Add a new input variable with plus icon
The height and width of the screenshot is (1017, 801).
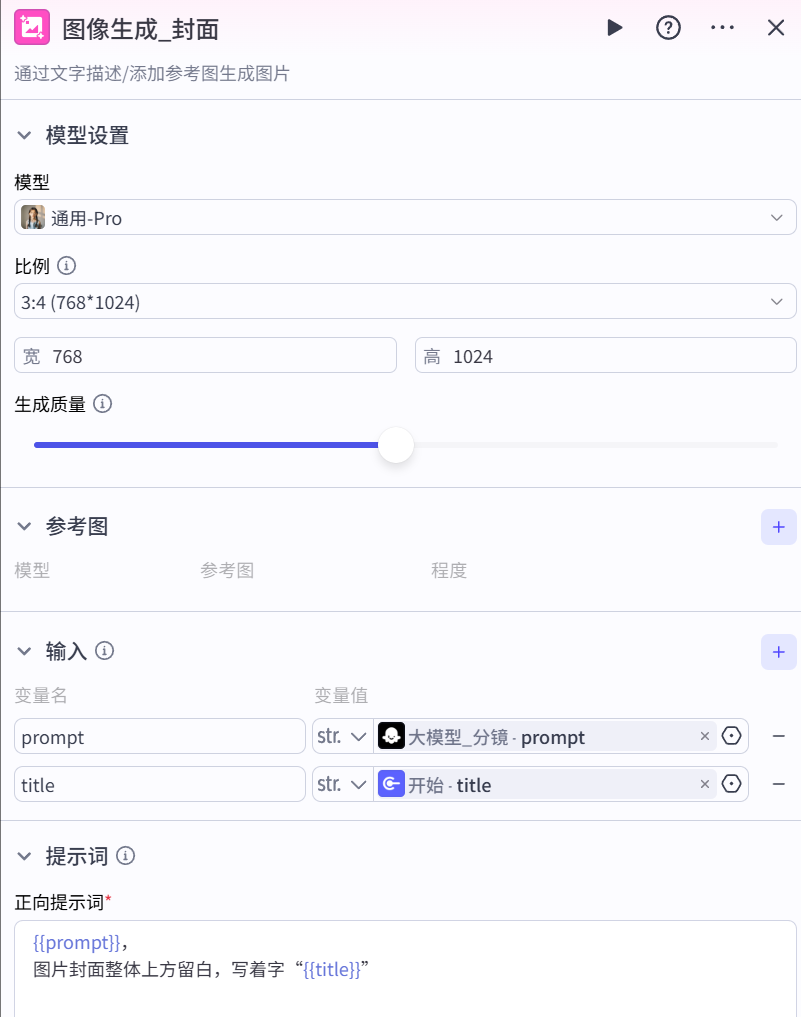779,651
